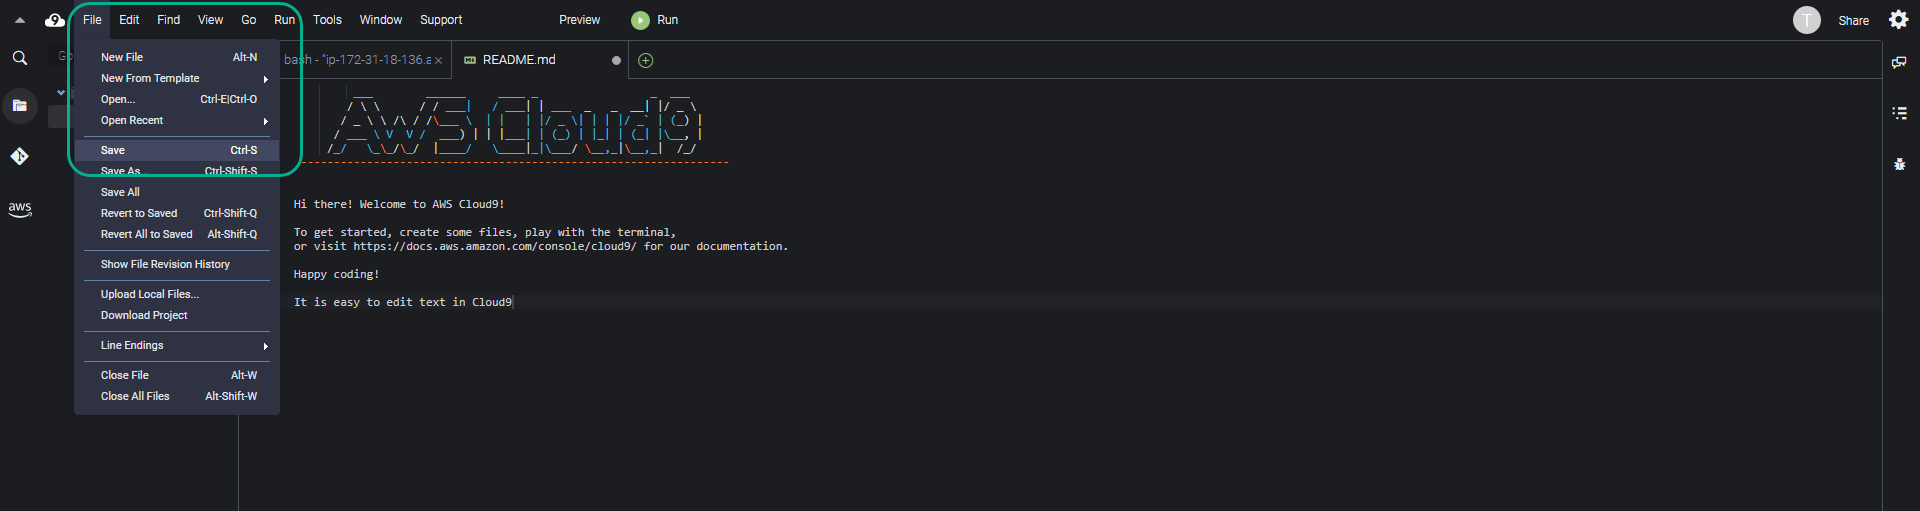
Task: Click the green Run play icon
Action: pos(641,20)
